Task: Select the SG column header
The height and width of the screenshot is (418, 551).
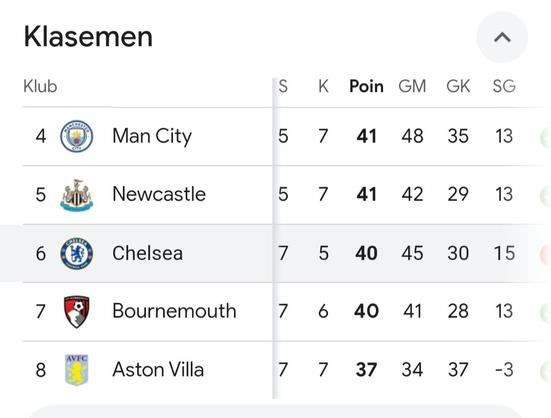Action: [504, 86]
